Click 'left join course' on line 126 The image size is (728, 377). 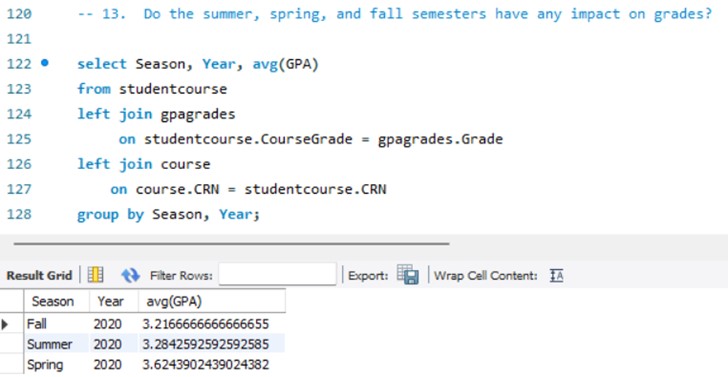pyautogui.click(x=144, y=164)
